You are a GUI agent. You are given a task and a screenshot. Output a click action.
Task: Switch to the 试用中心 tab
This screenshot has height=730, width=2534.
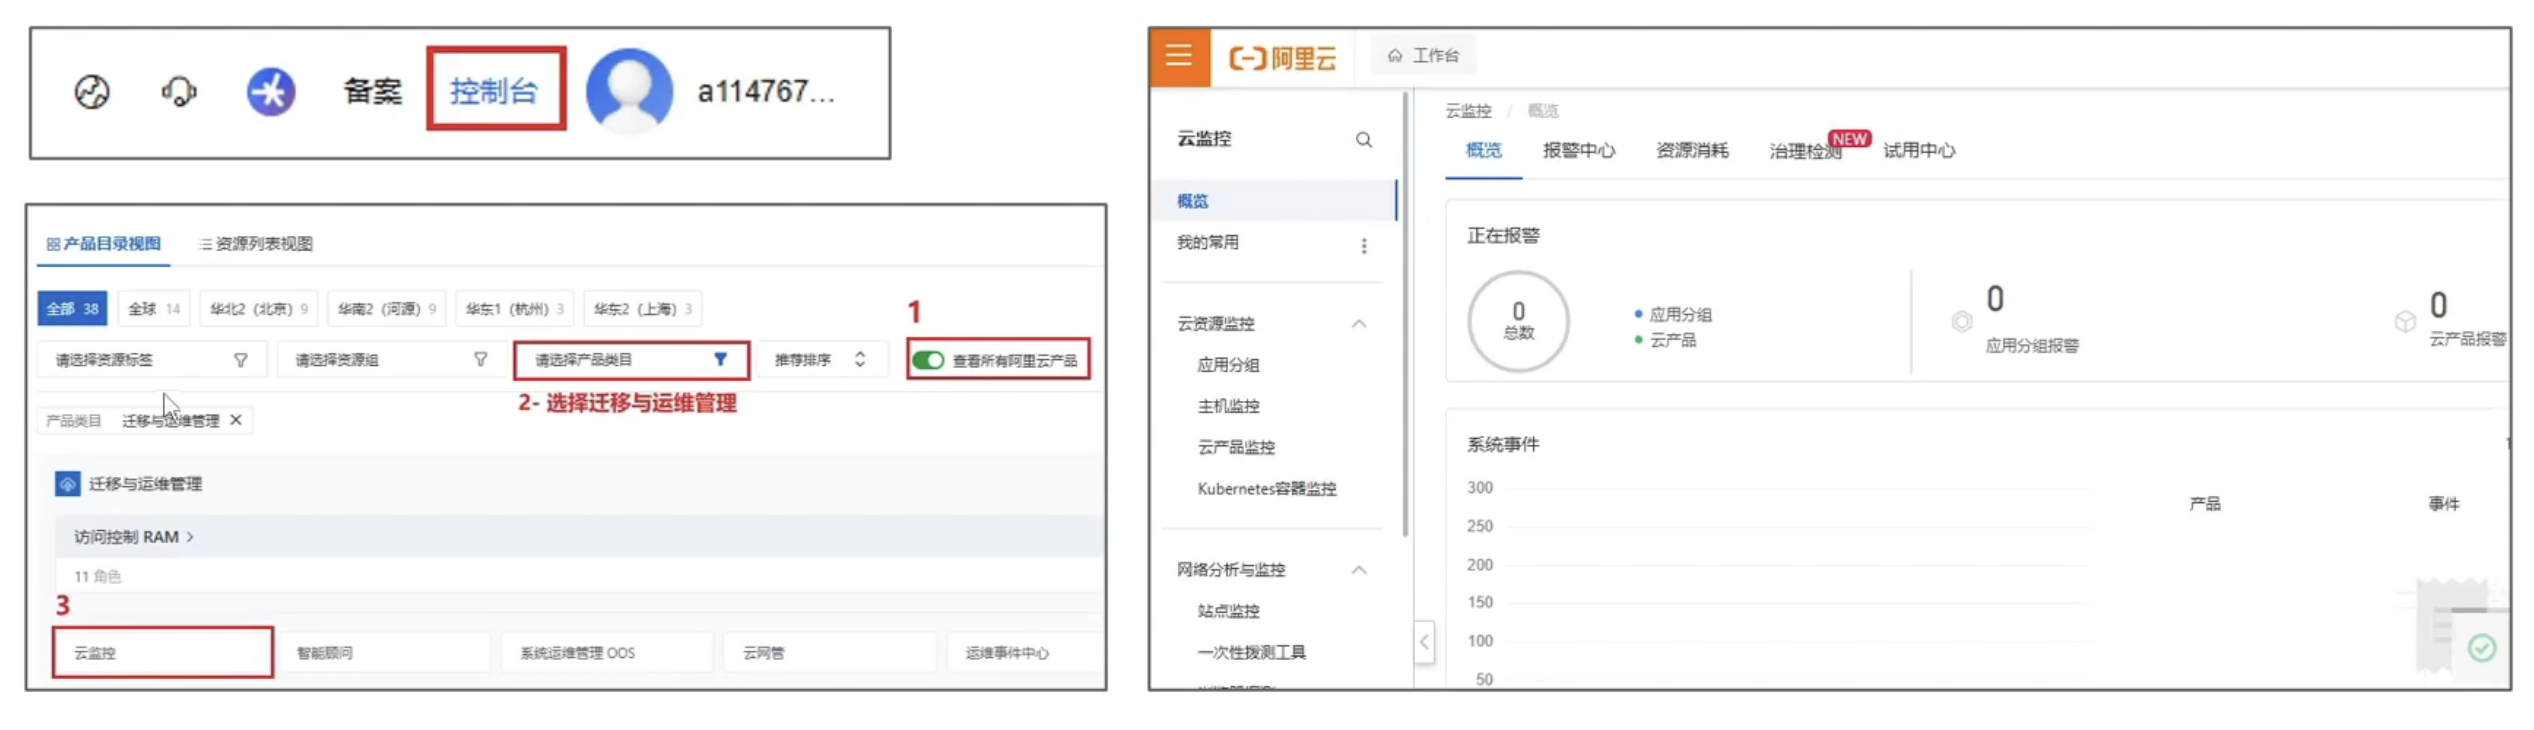(1919, 150)
